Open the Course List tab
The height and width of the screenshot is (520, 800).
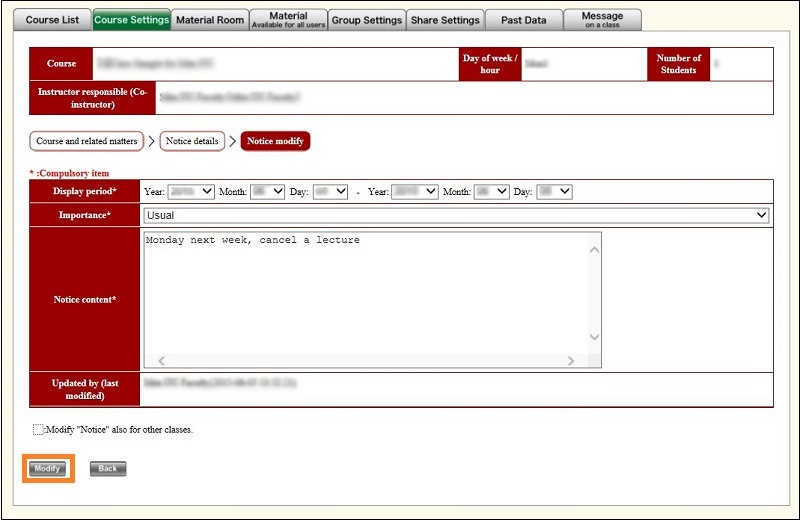(x=52, y=19)
